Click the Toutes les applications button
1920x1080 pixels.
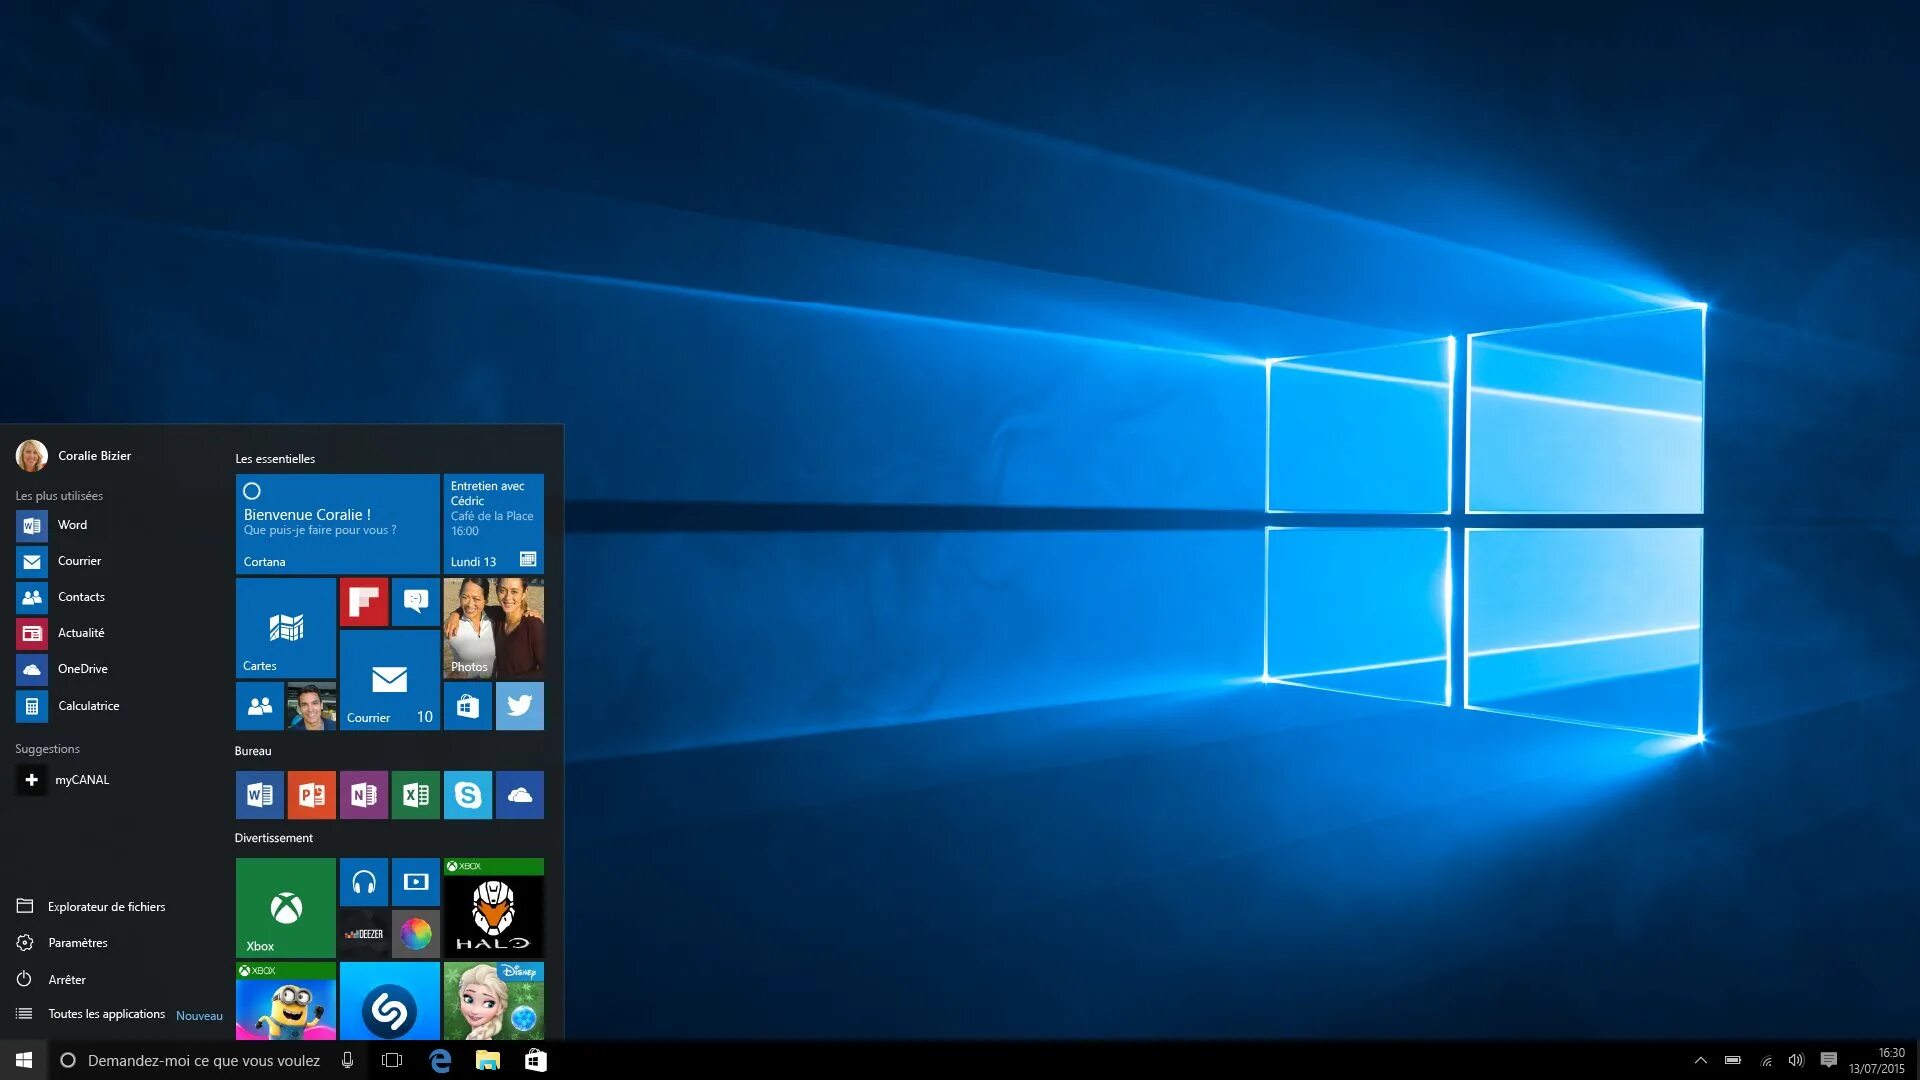(107, 1013)
